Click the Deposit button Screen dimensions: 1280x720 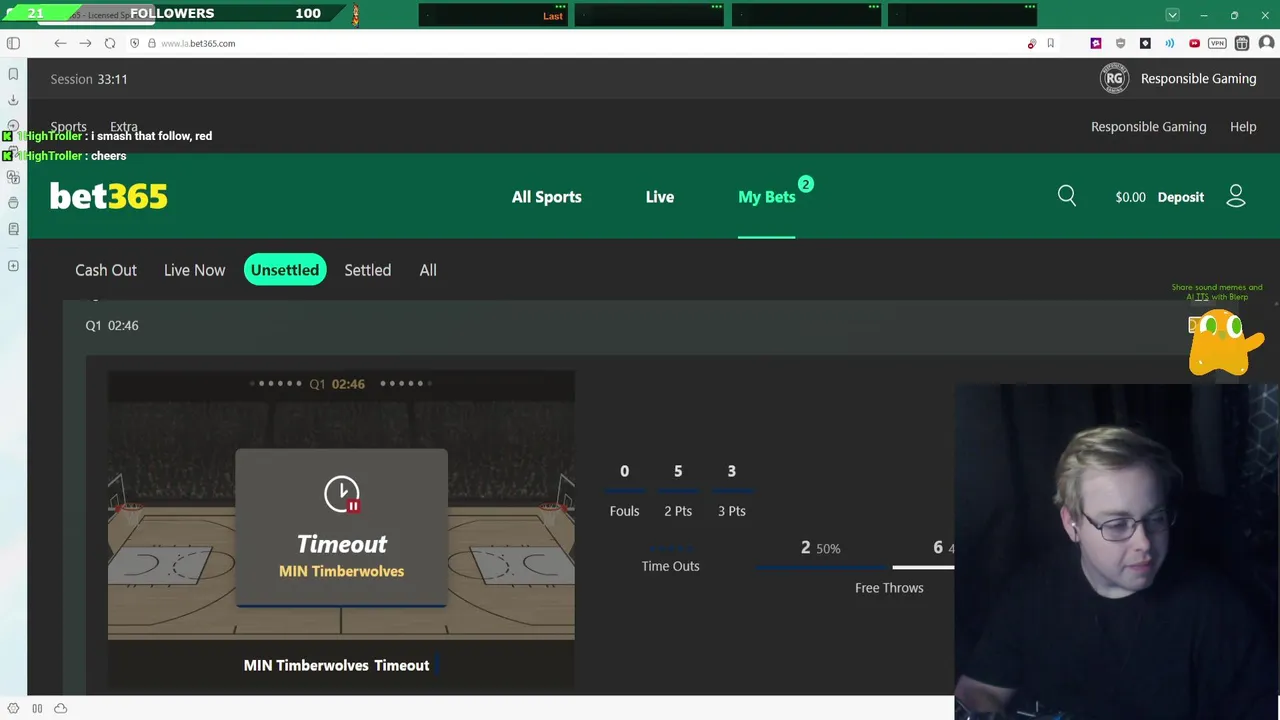1181,197
